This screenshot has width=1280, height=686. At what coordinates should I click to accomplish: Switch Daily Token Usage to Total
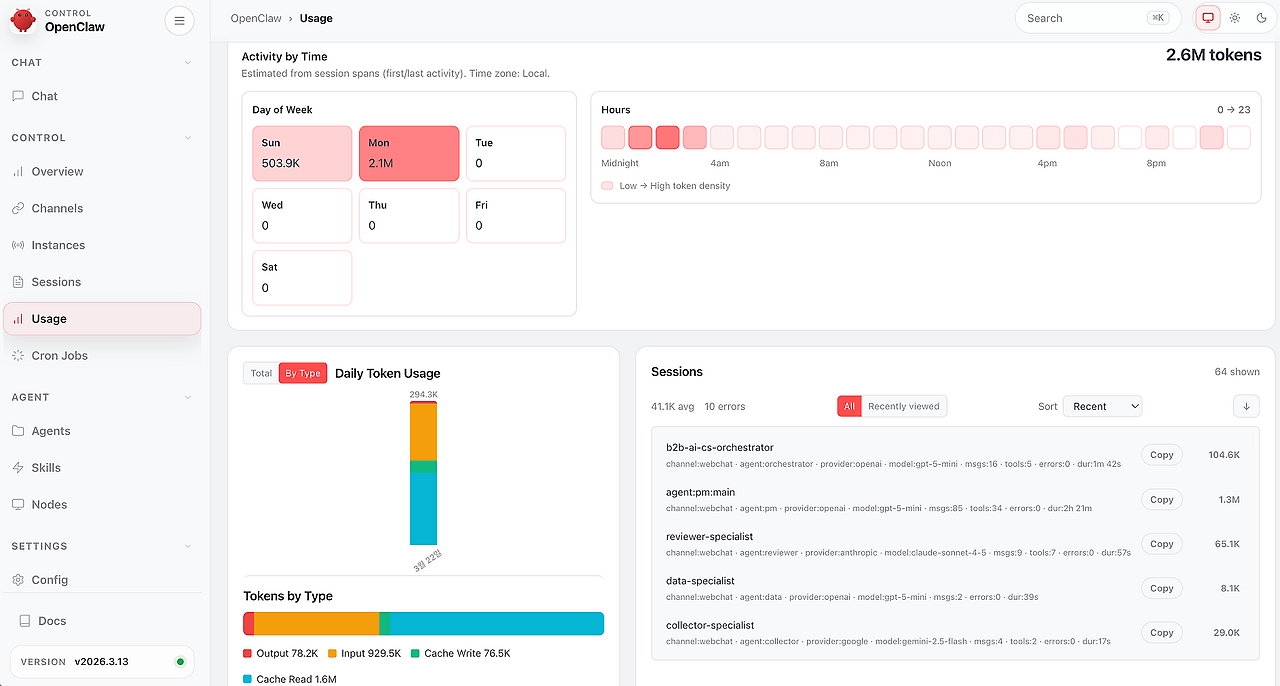261,373
